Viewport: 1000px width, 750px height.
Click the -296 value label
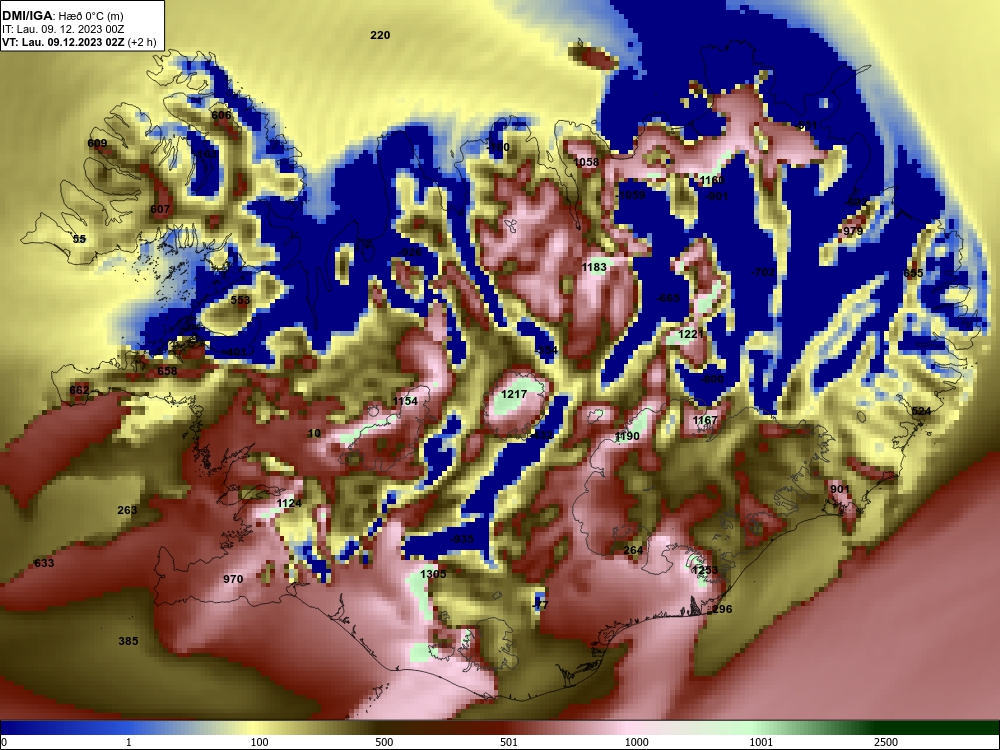point(720,610)
